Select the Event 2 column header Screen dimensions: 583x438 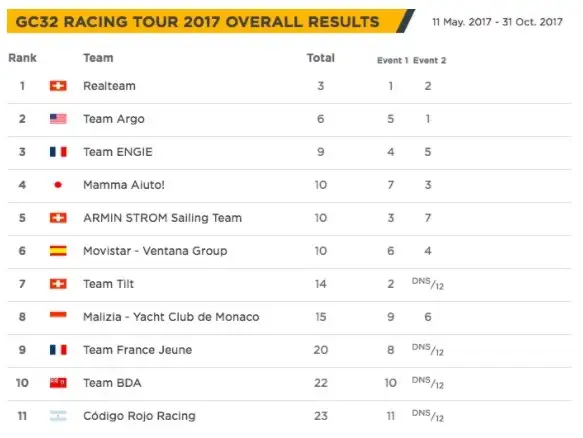pyautogui.click(x=429, y=61)
